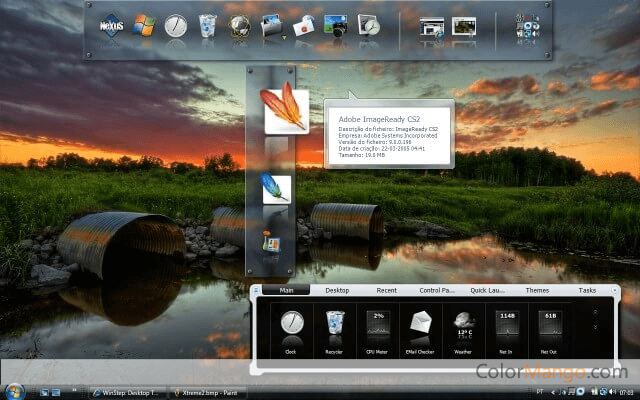Click the shelf scroll down arrow
This screenshot has height=400, width=640.
pyautogui.click(x=595, y=327)
